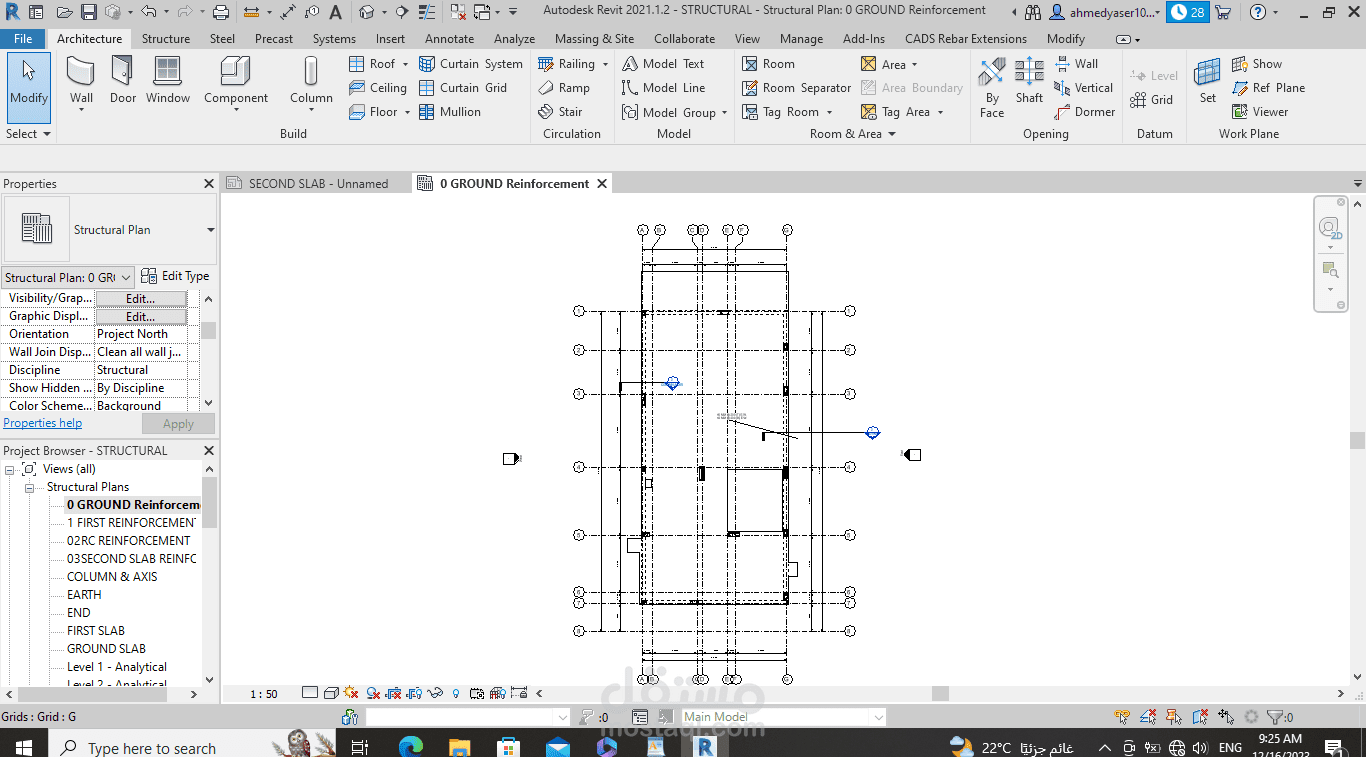Select the Wall tool in Build panel
Screen dimensions: 1366x757
click(x=81, y=81)
